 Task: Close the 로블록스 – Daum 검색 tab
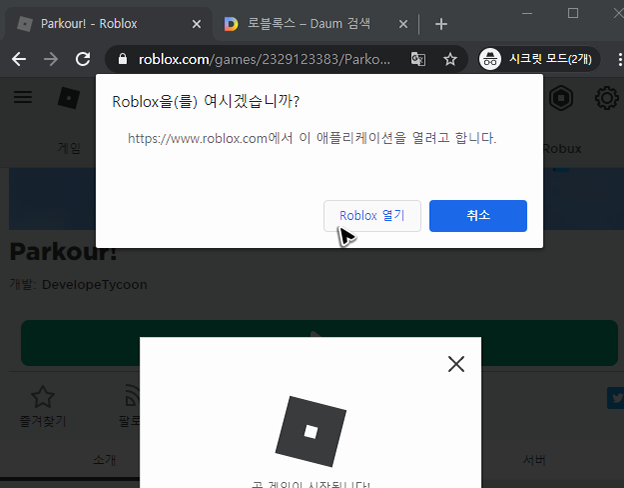click(x=403, y=24)
